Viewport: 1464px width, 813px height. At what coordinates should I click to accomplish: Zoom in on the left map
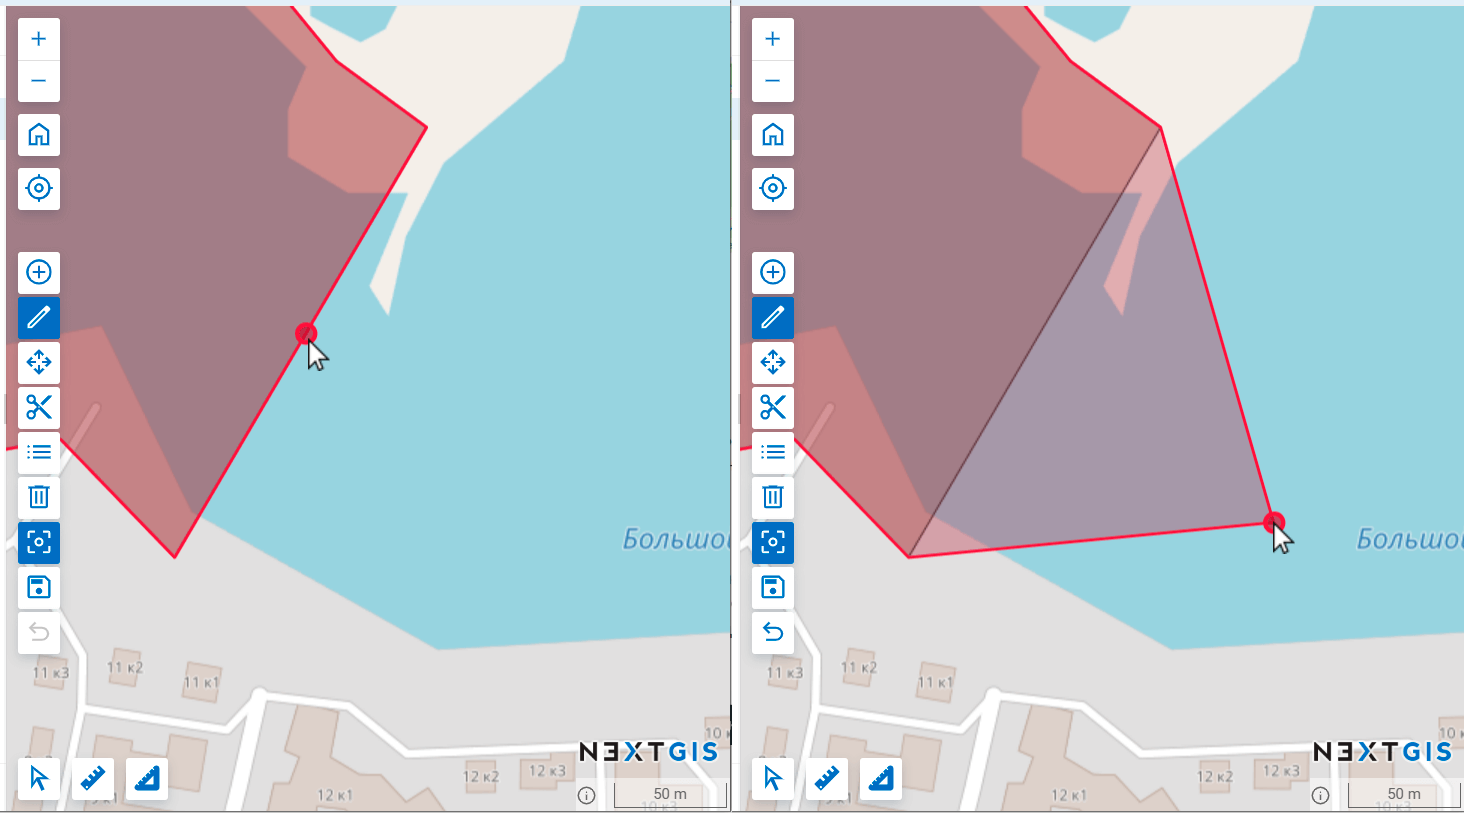coord(39,39)
